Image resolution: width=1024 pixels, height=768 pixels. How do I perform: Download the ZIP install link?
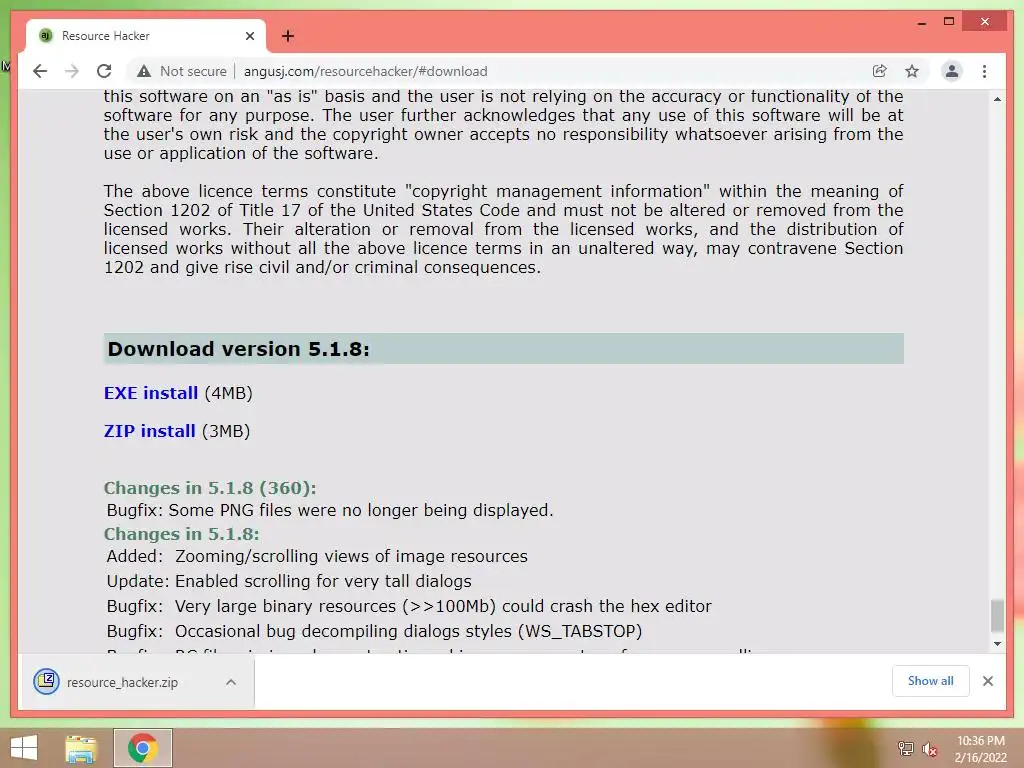click(150, 431)
